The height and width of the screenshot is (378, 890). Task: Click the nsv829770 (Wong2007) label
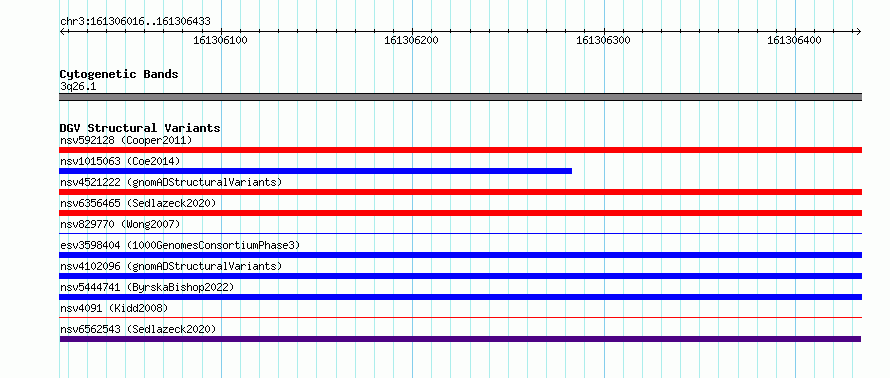point(120,224)
